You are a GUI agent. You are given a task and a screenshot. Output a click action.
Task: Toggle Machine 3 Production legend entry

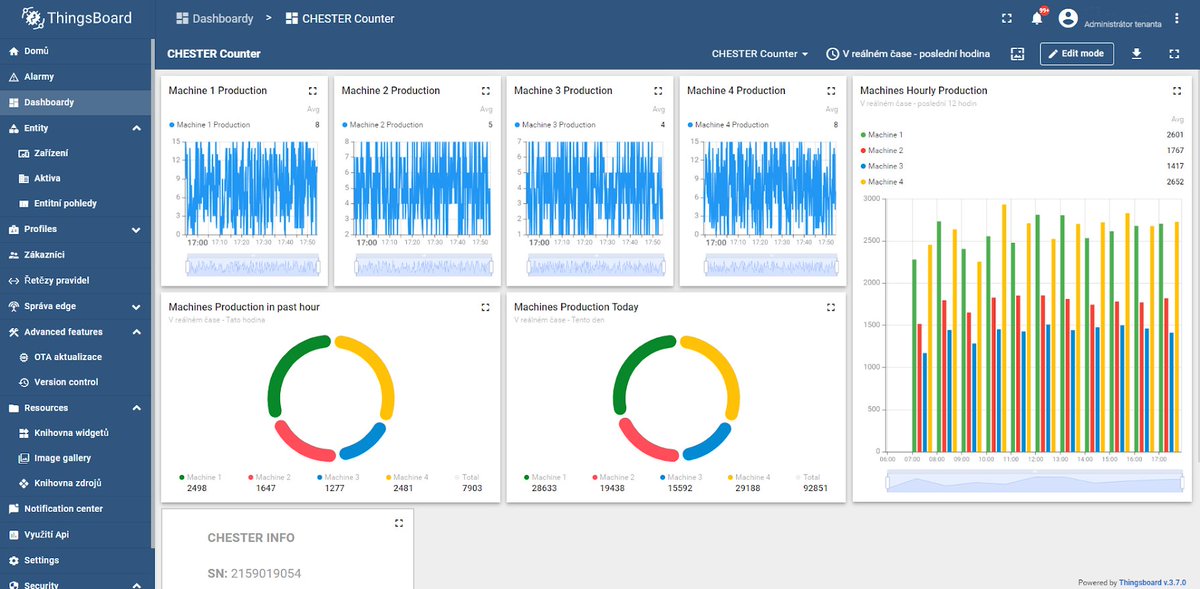(x=555, y=125)
